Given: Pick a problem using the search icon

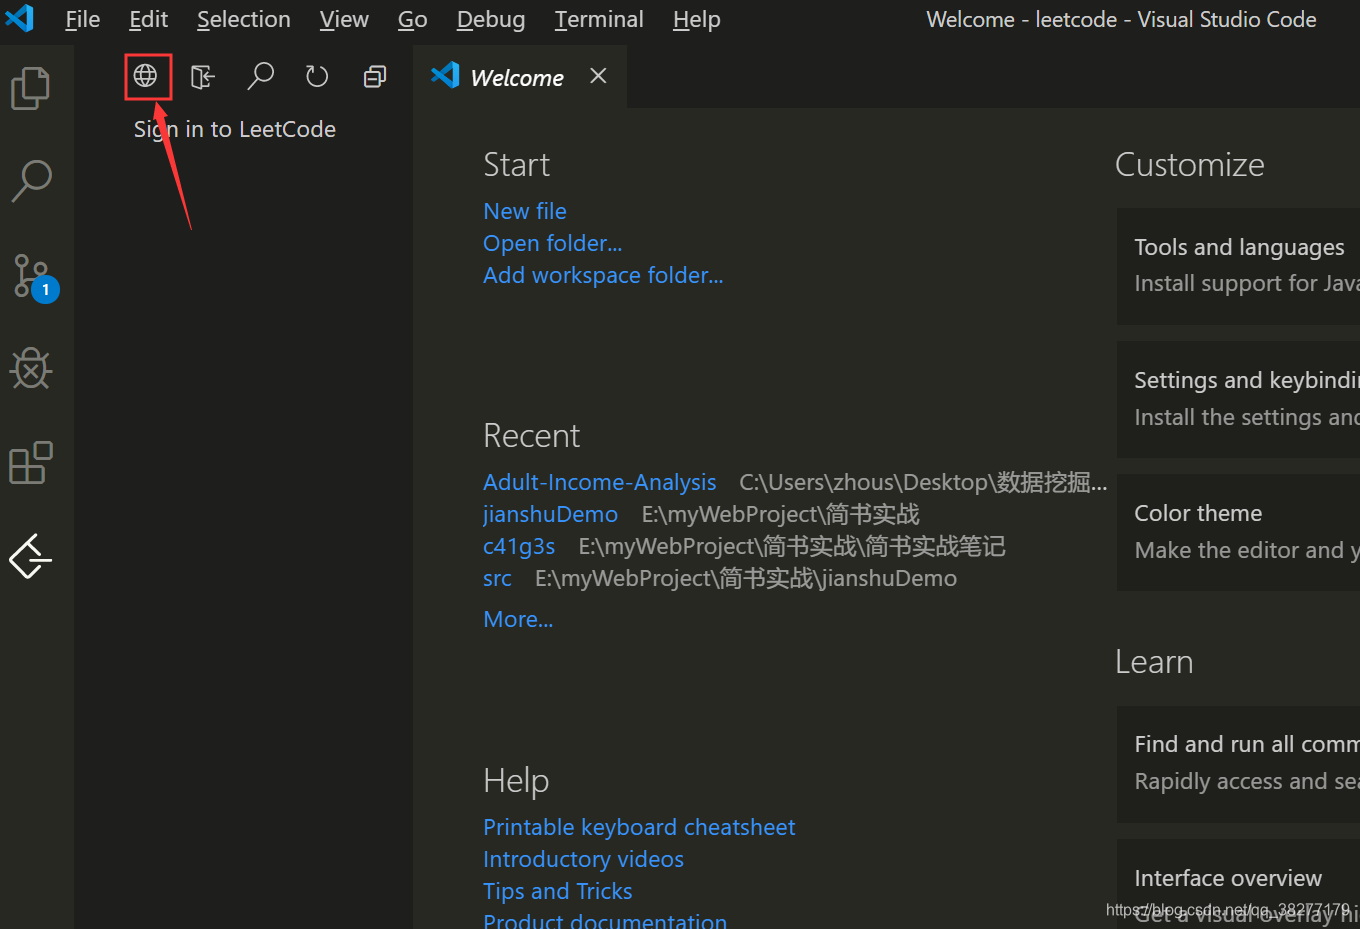Looking at the screenshot, I should coord(260,75).
